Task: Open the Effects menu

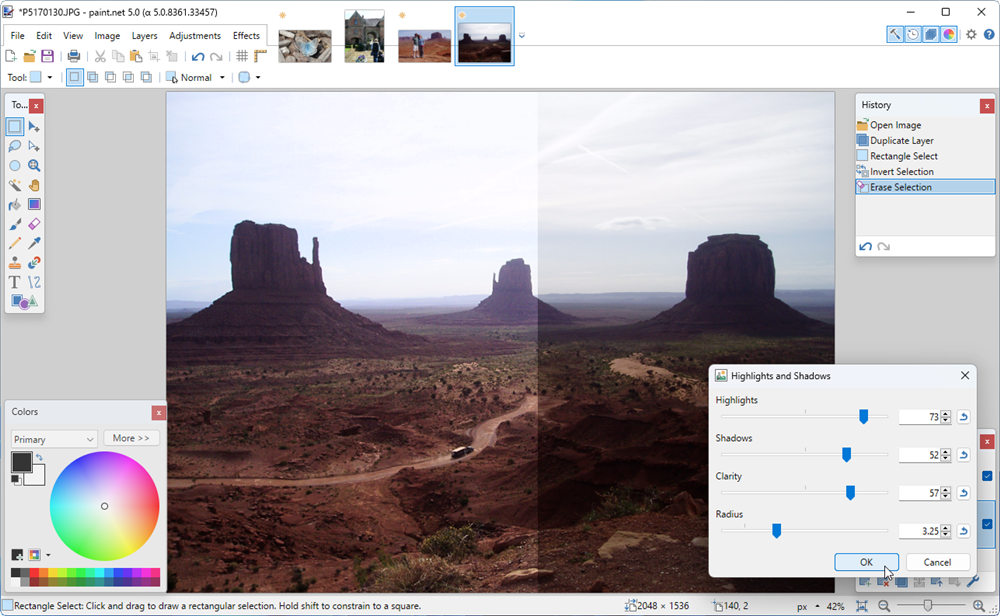Action: pos(246,36)
